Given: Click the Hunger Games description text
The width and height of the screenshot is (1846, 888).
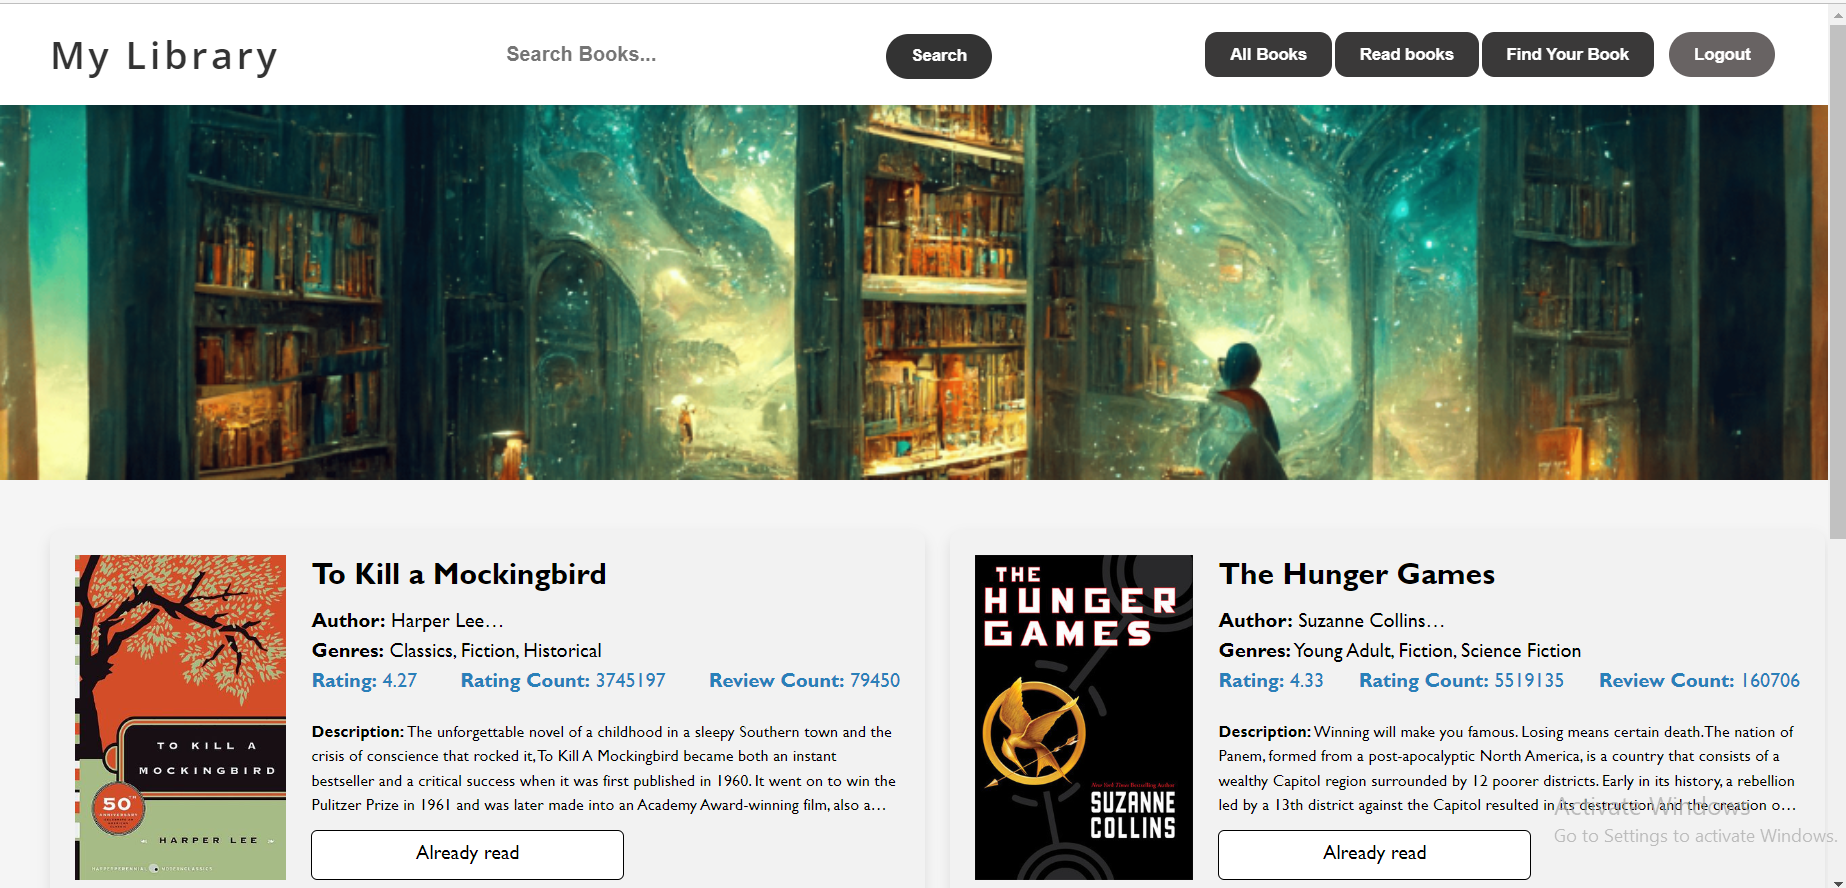Looking at the screenshot, I should point(1507,768).
